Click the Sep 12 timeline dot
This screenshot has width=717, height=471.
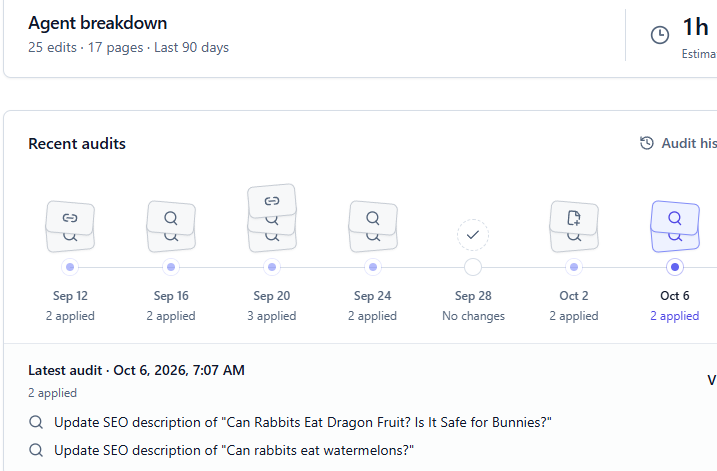tap(70, 267)
